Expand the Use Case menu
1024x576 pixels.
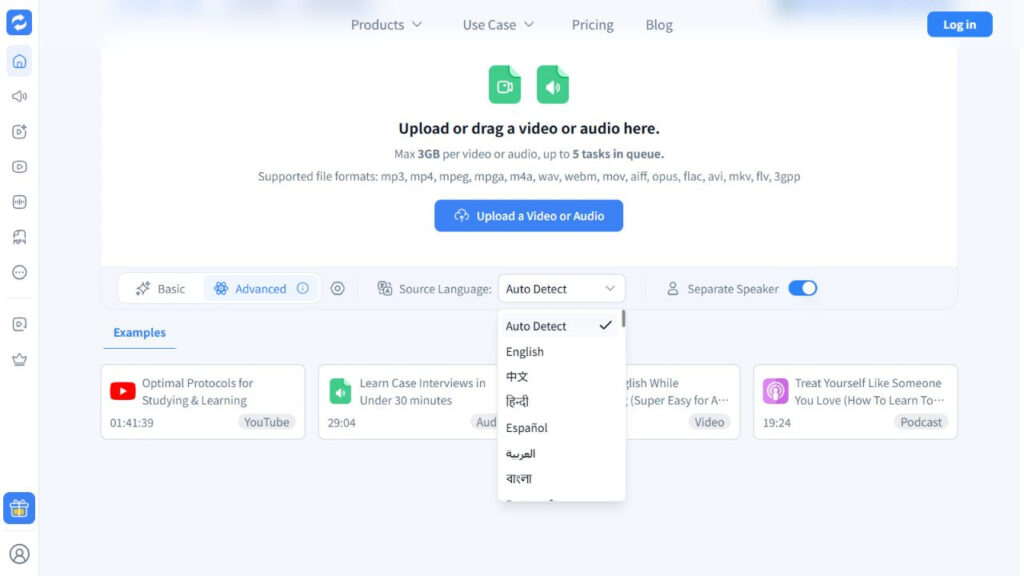498,25
